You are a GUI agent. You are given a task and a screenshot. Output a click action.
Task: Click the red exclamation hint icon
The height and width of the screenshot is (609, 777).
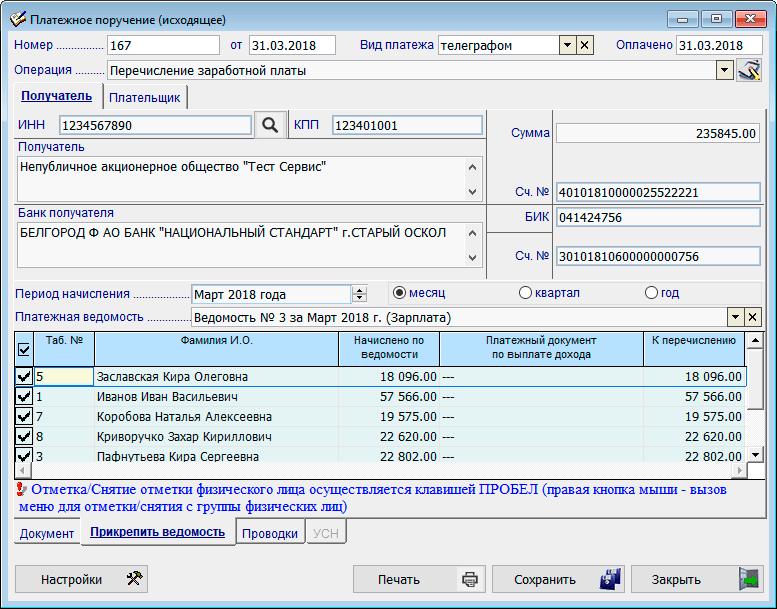click(x=21, y=490)
